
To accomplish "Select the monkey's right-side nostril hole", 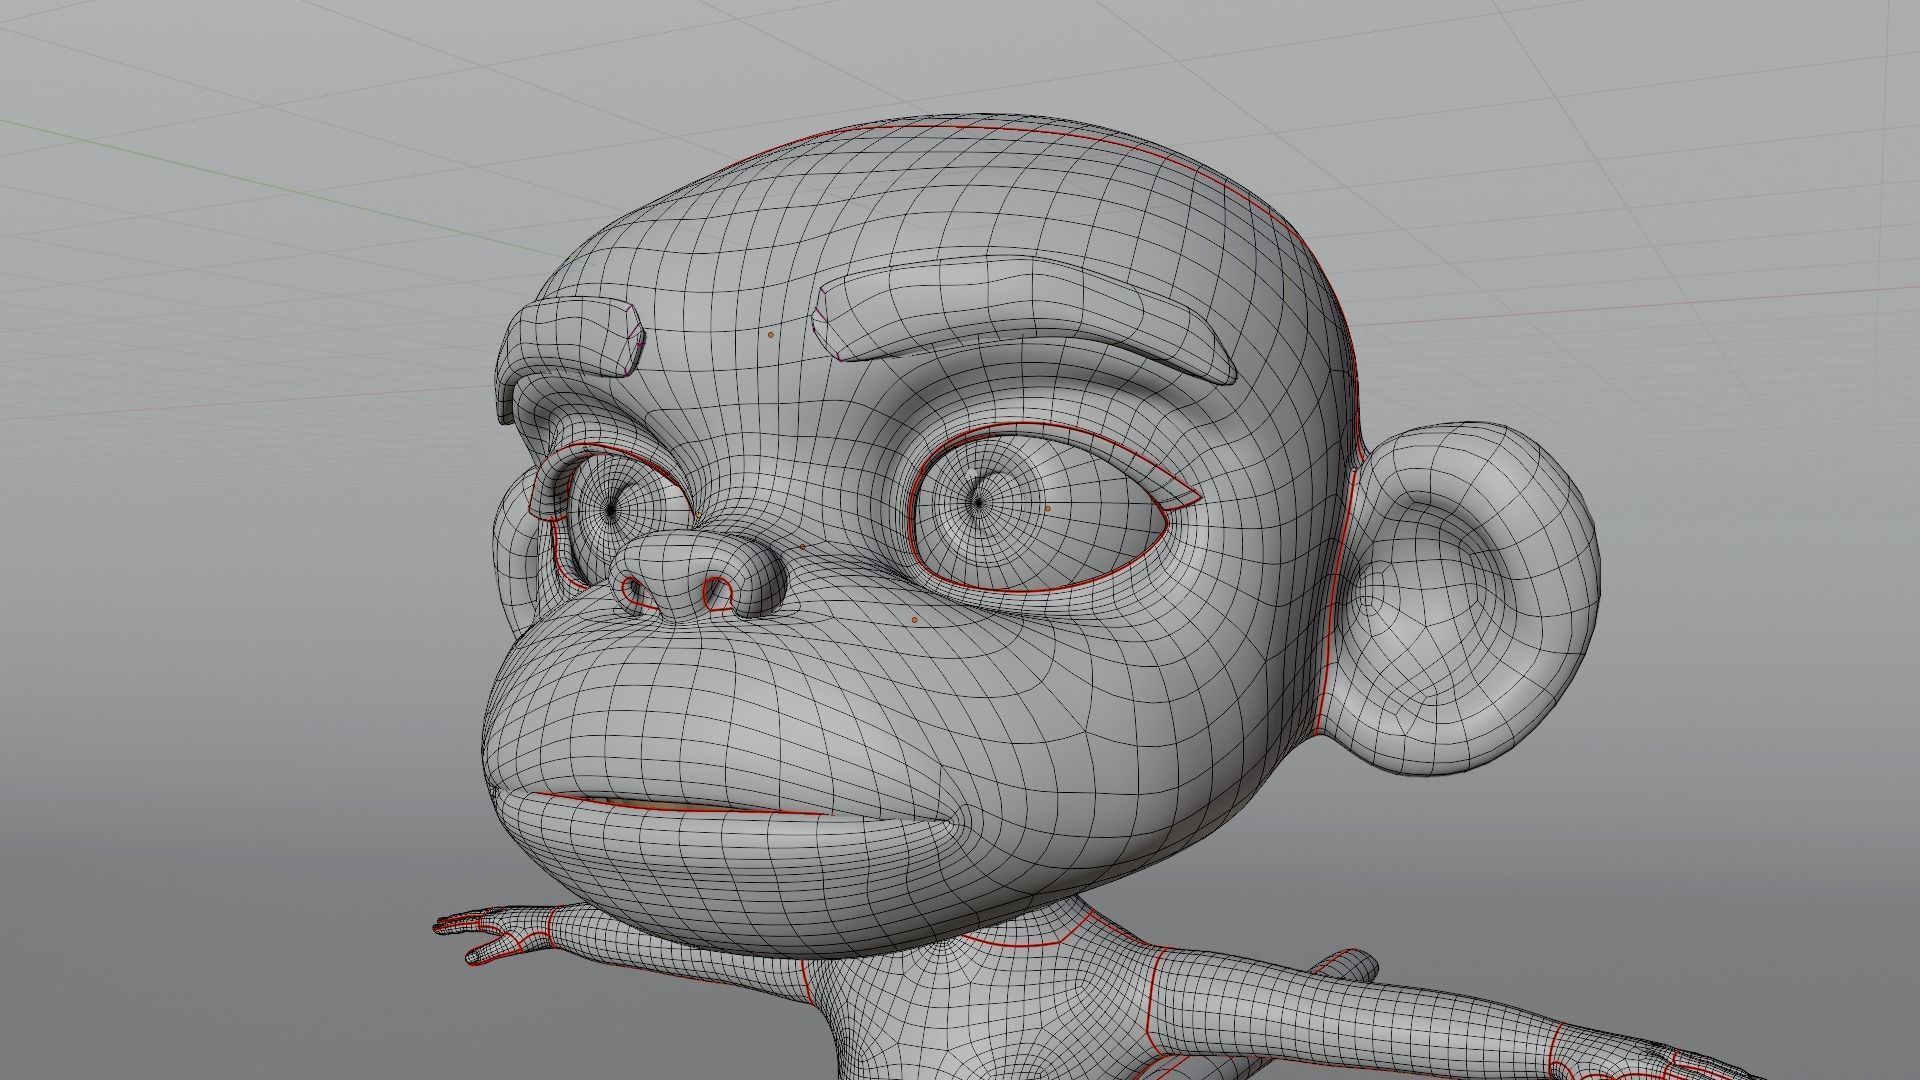I will tap(716, 592).
